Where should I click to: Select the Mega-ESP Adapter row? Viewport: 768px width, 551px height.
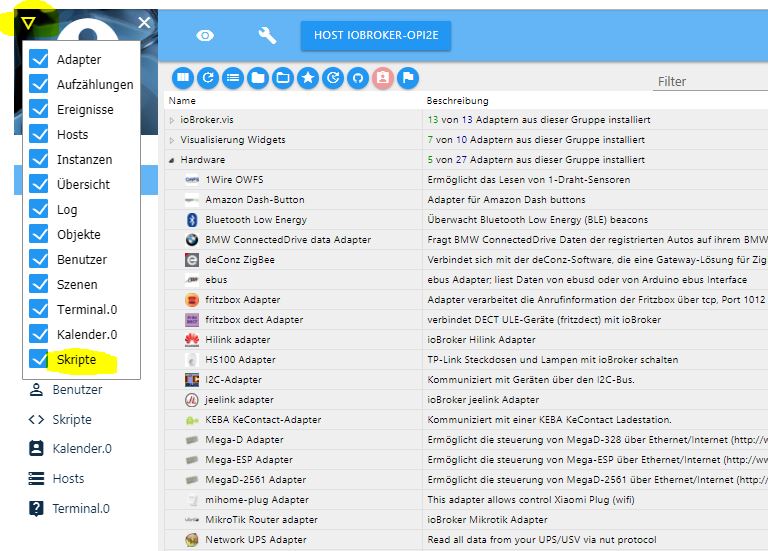click(x=466, y=459)
